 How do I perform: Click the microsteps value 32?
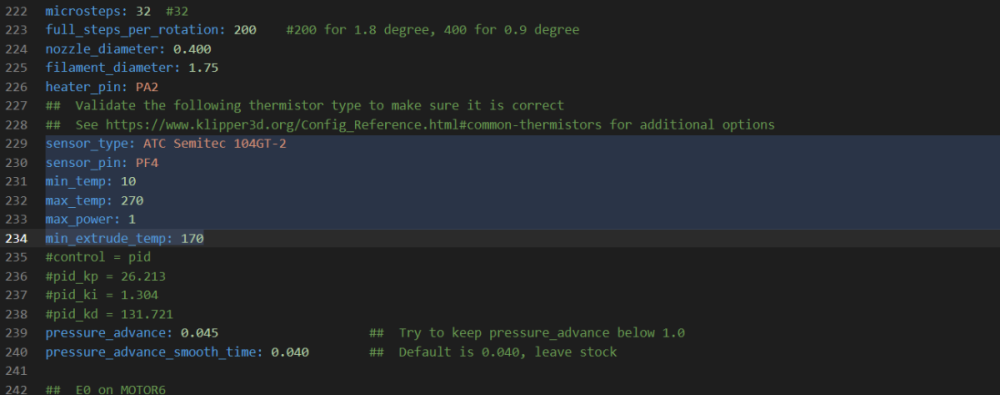[143, 11]
